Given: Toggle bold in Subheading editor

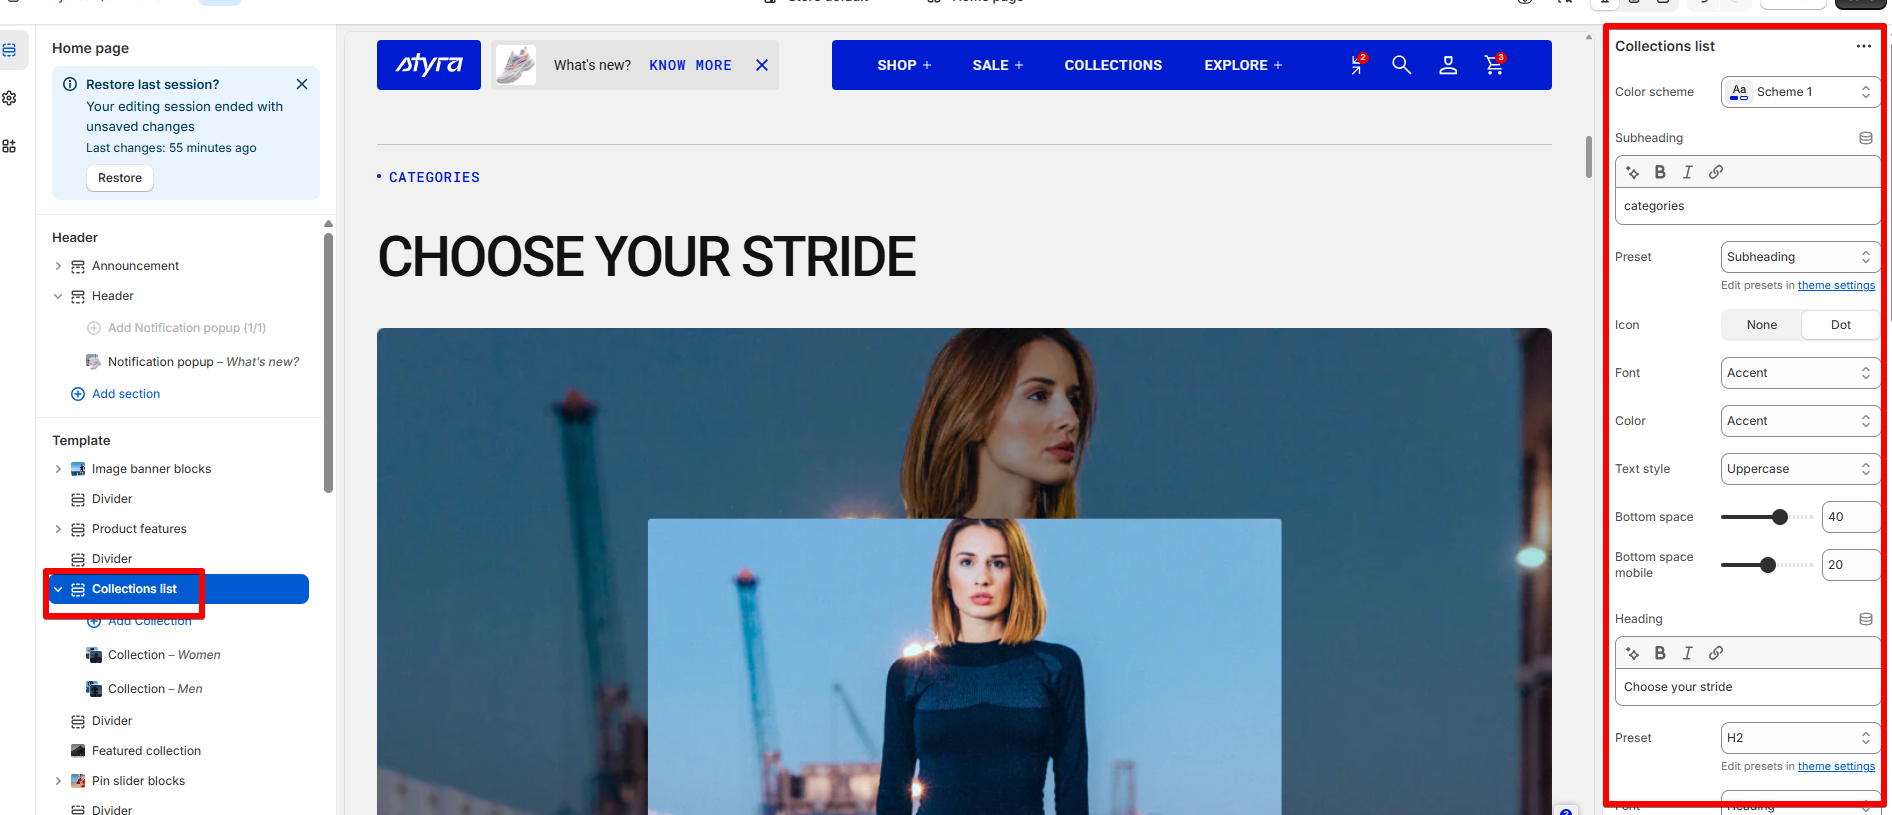Looking at the screenshot, I should pos(1660,172).
